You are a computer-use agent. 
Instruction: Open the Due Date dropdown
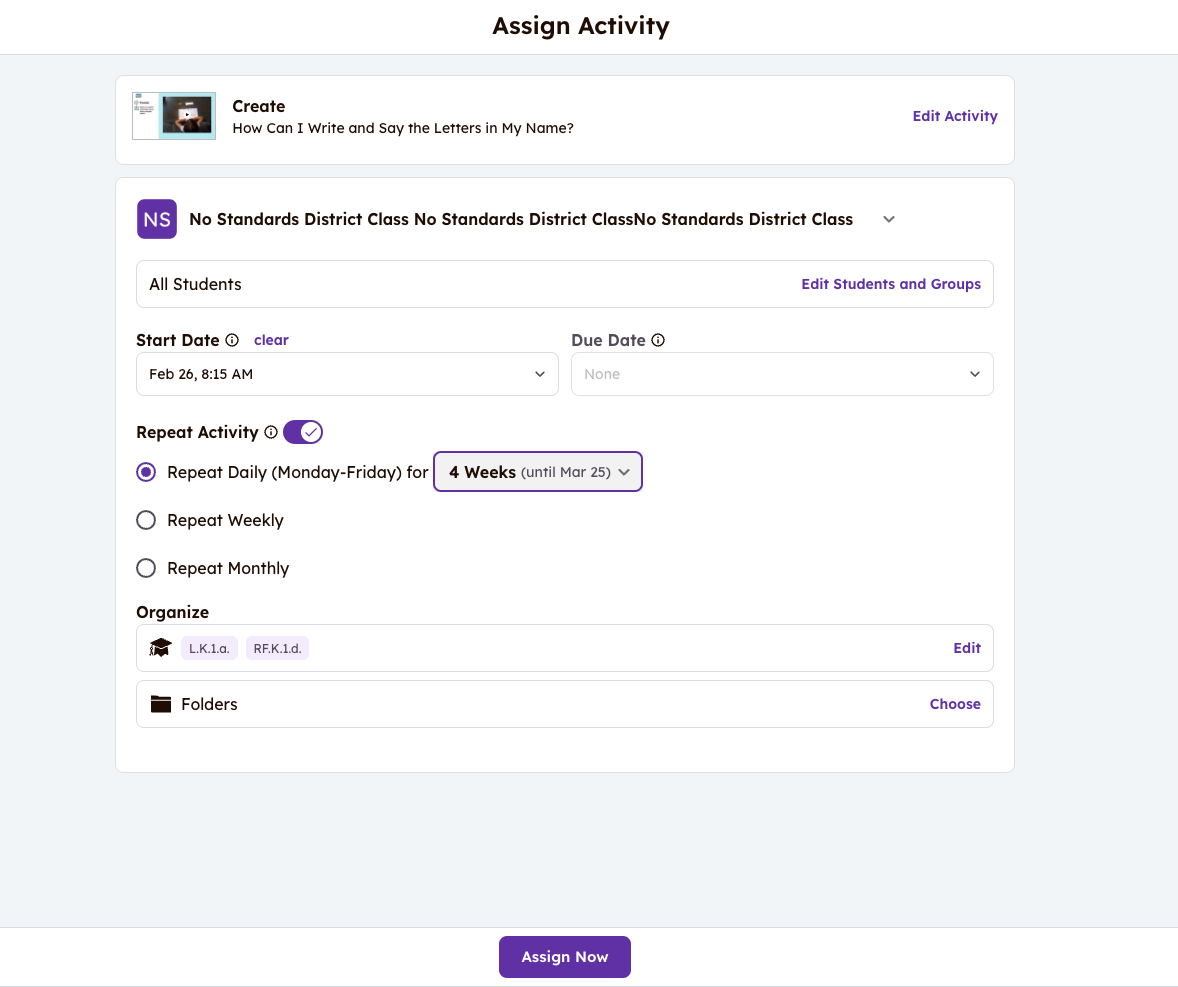(x=782, y=374)
